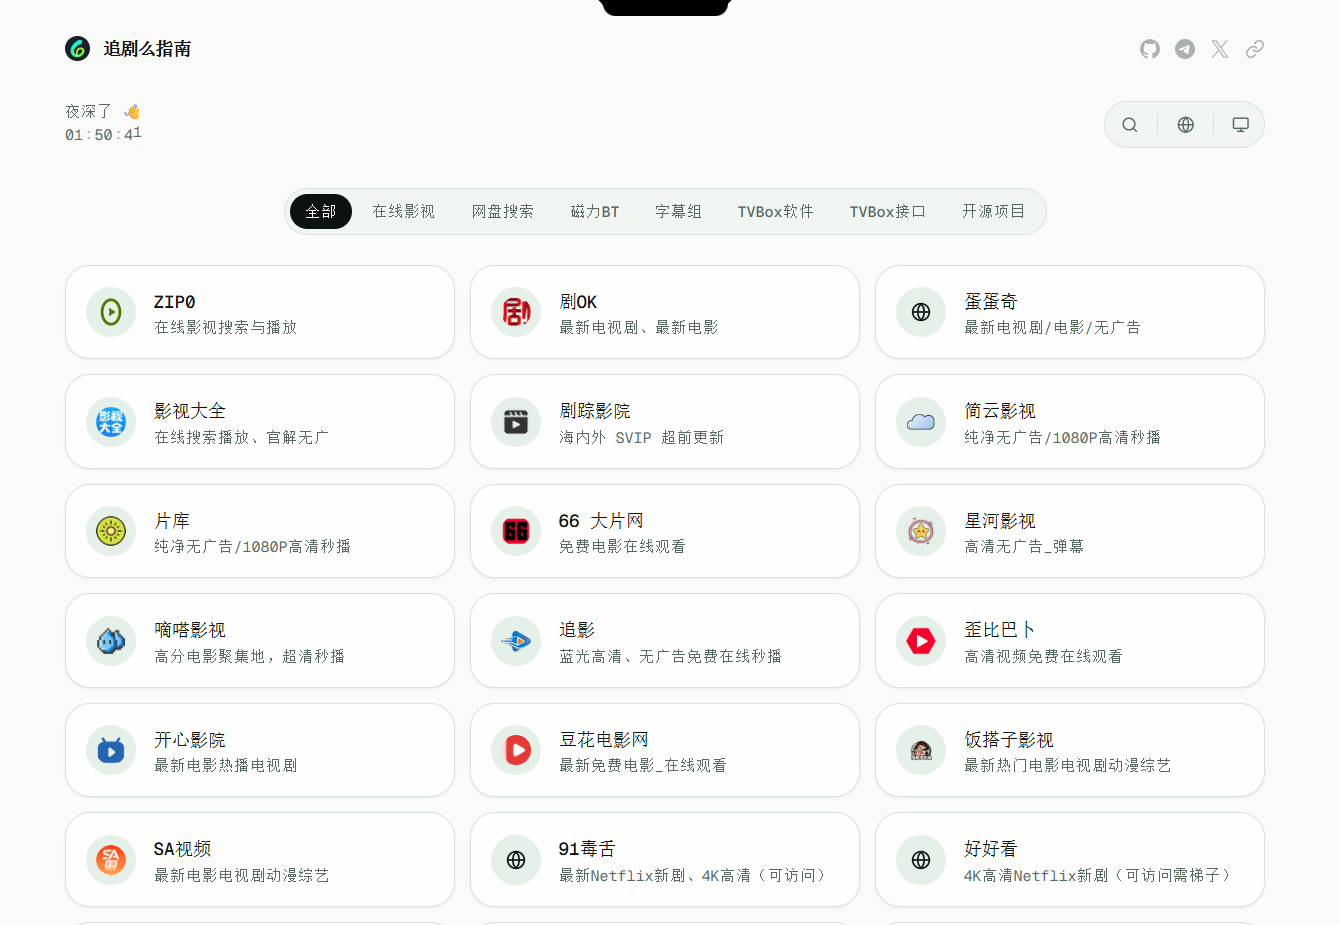Image resolution: width=1340 pixels, height=925 pixels.
Task: Click the 豆花电影网 play icon
Action: [516, 750]
